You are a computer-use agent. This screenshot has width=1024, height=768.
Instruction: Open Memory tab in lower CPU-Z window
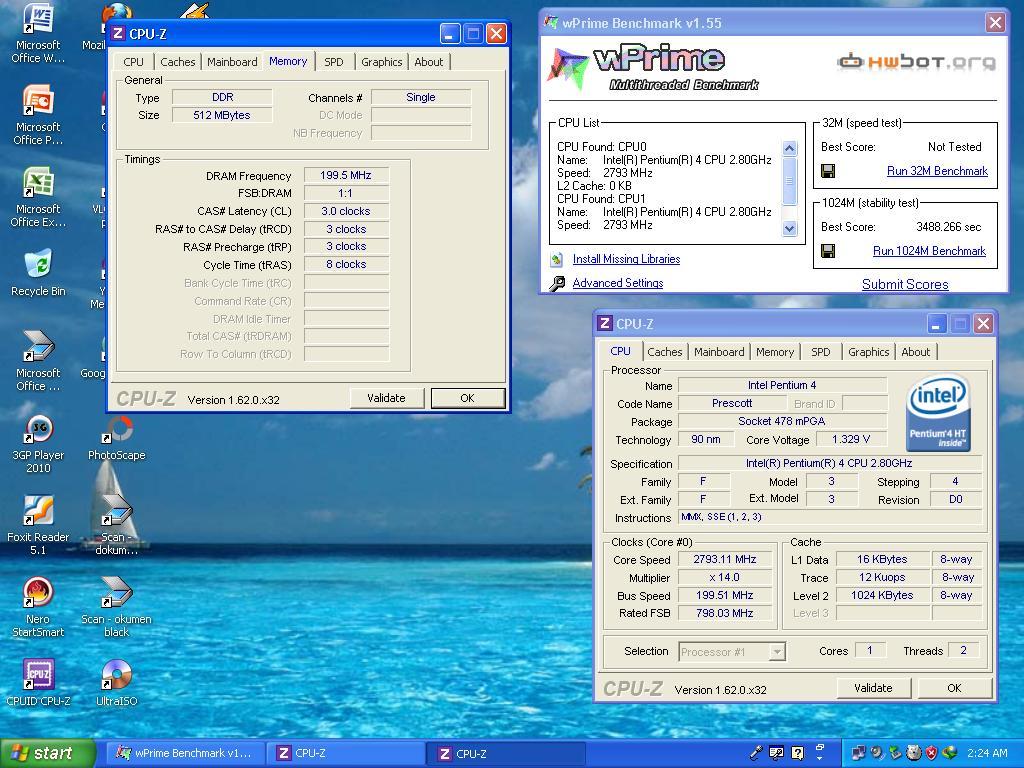point(775,352)
